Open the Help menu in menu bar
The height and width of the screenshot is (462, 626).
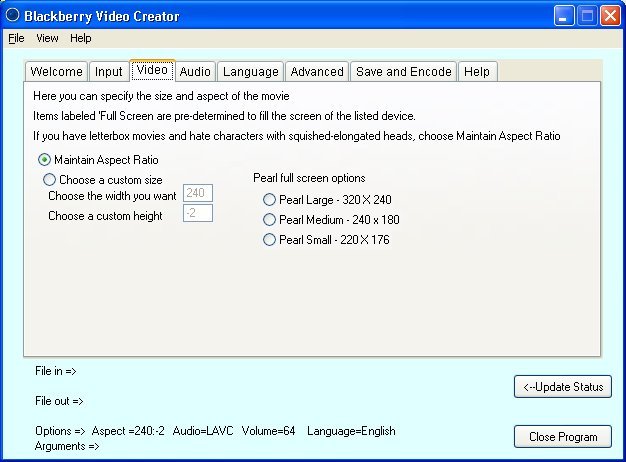(81, 38)
